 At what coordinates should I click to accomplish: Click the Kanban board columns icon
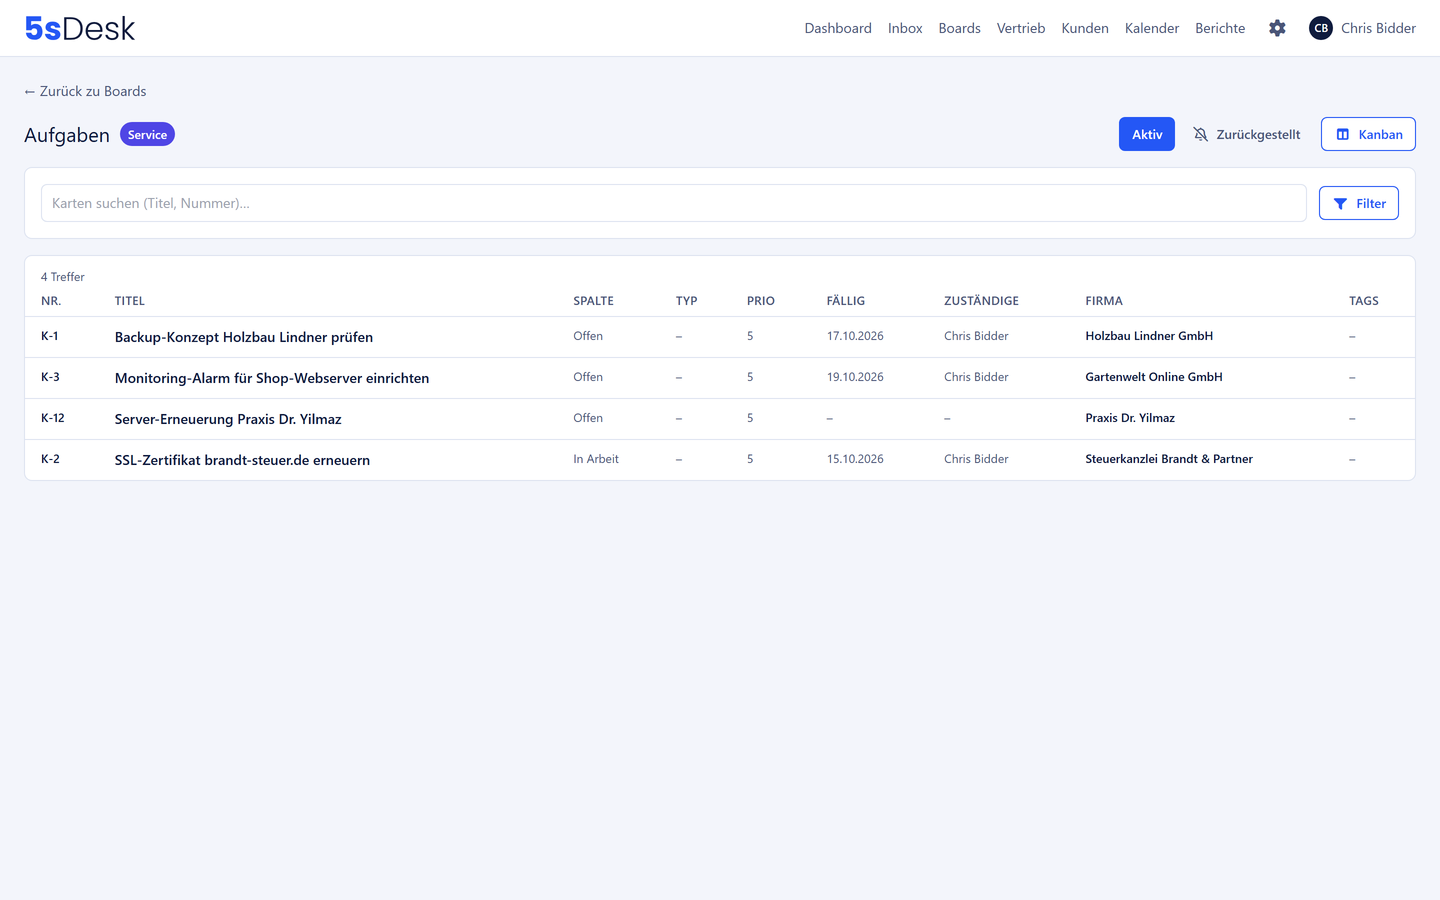(x=1343, y=134)
